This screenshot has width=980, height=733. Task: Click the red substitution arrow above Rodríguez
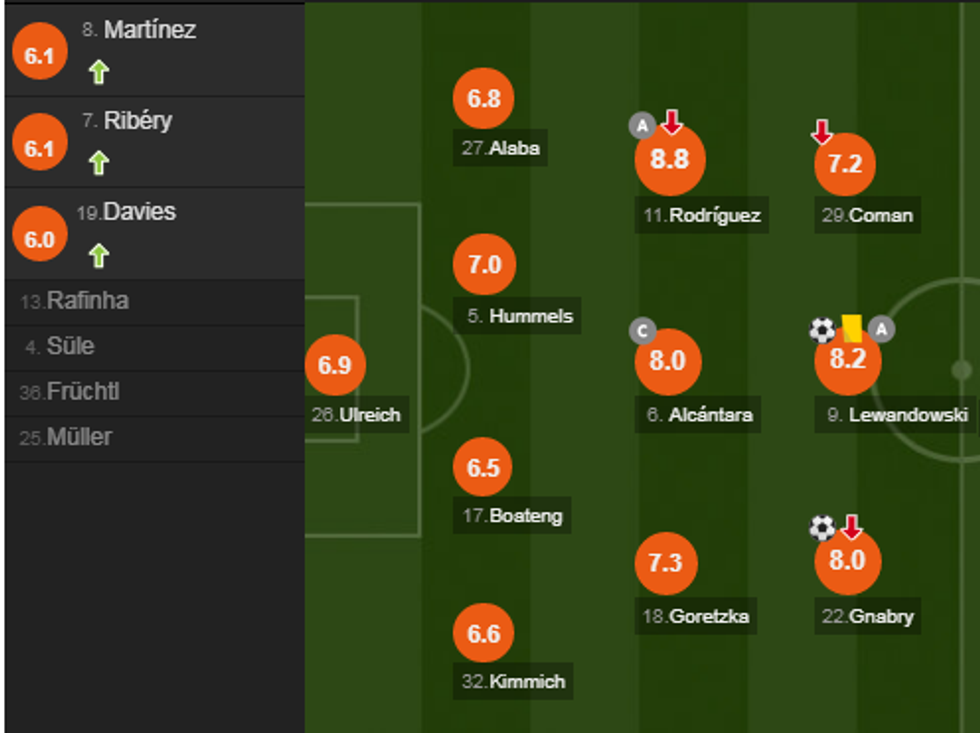(x=671, y=123)
